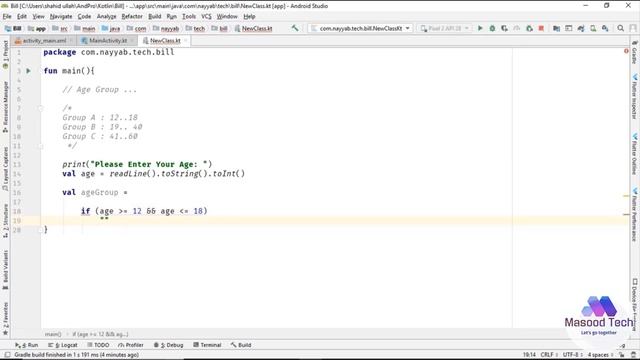Stop execution with red square icon
Screen dimensions: 640x360
[x=541, y=28]
